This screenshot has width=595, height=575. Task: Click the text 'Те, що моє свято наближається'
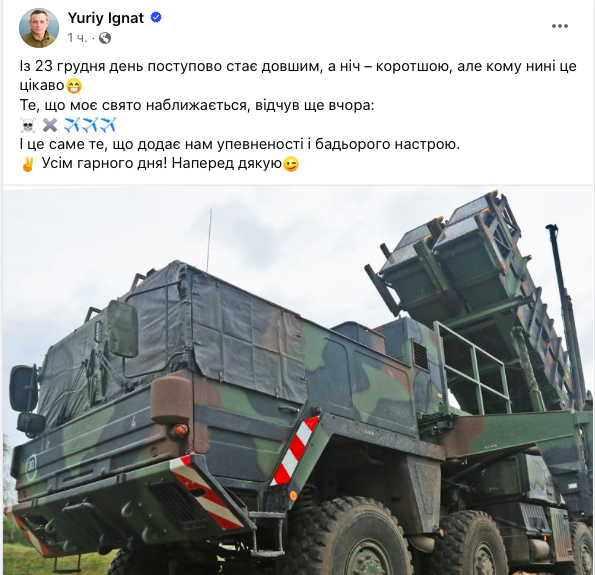pyautogui.click(x=133, y=105)
